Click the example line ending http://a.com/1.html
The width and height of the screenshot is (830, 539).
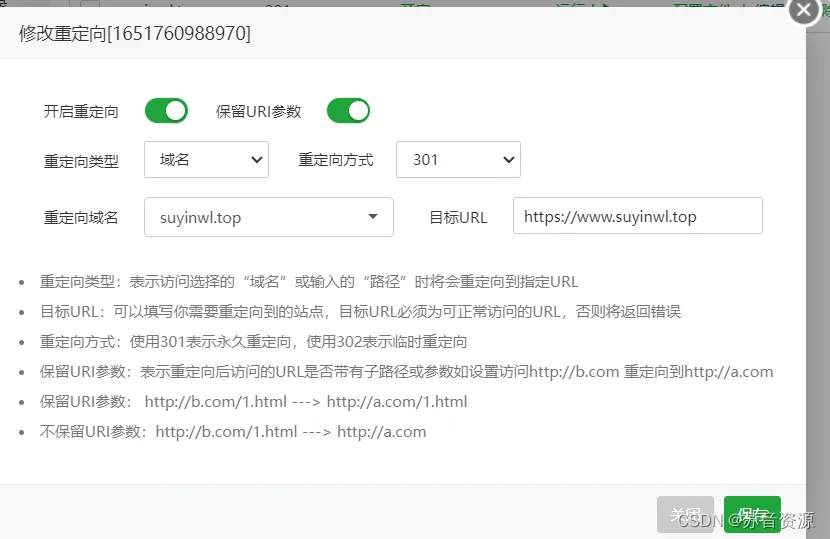pos(254,402)
